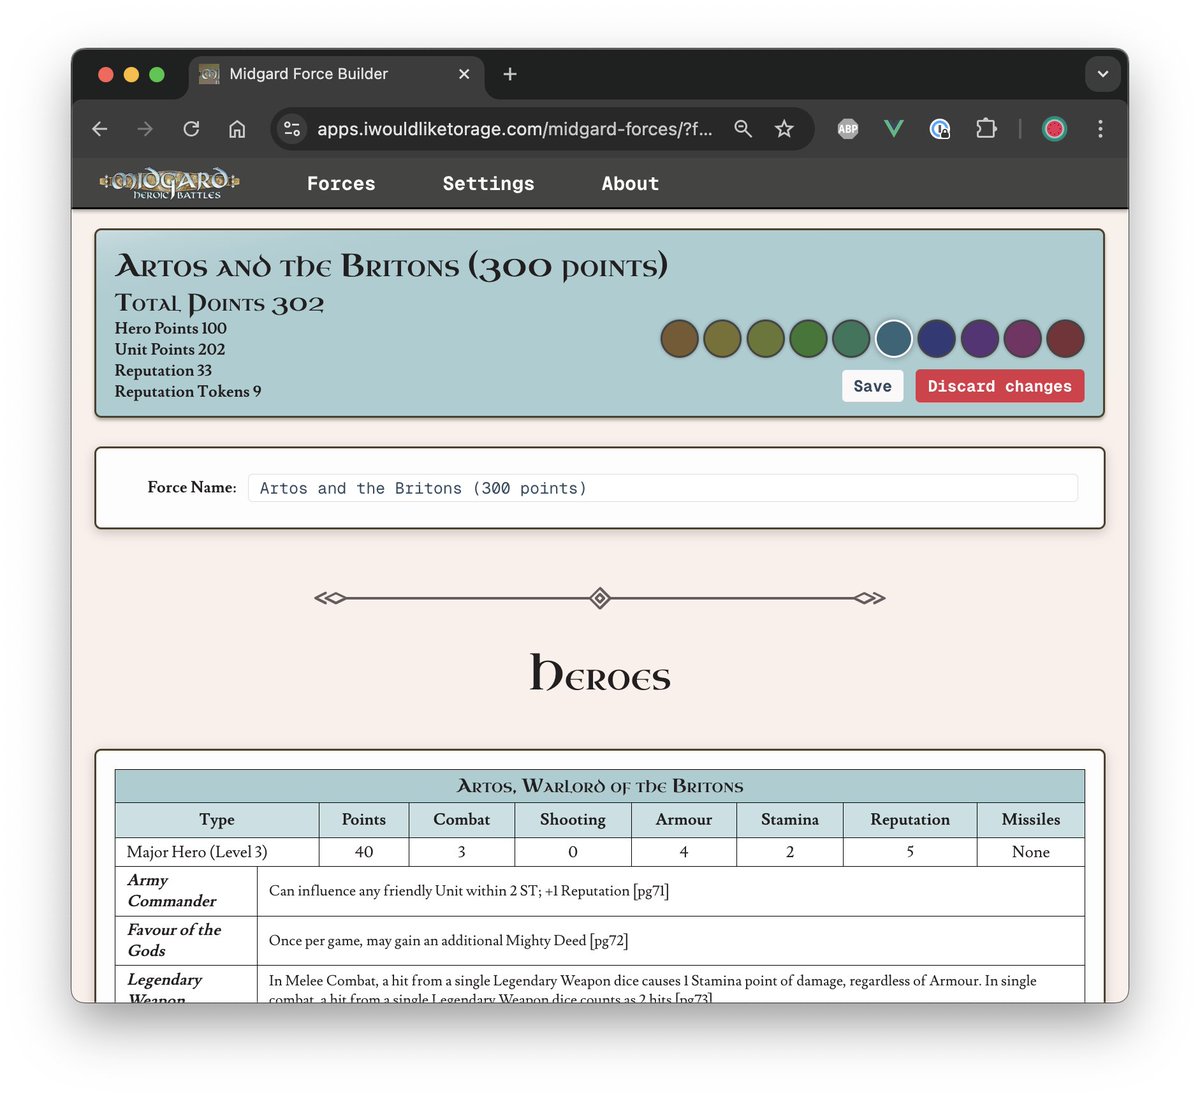Open the Forces menu
This screenshot has height=1097, width=1200.
point(341,184)
